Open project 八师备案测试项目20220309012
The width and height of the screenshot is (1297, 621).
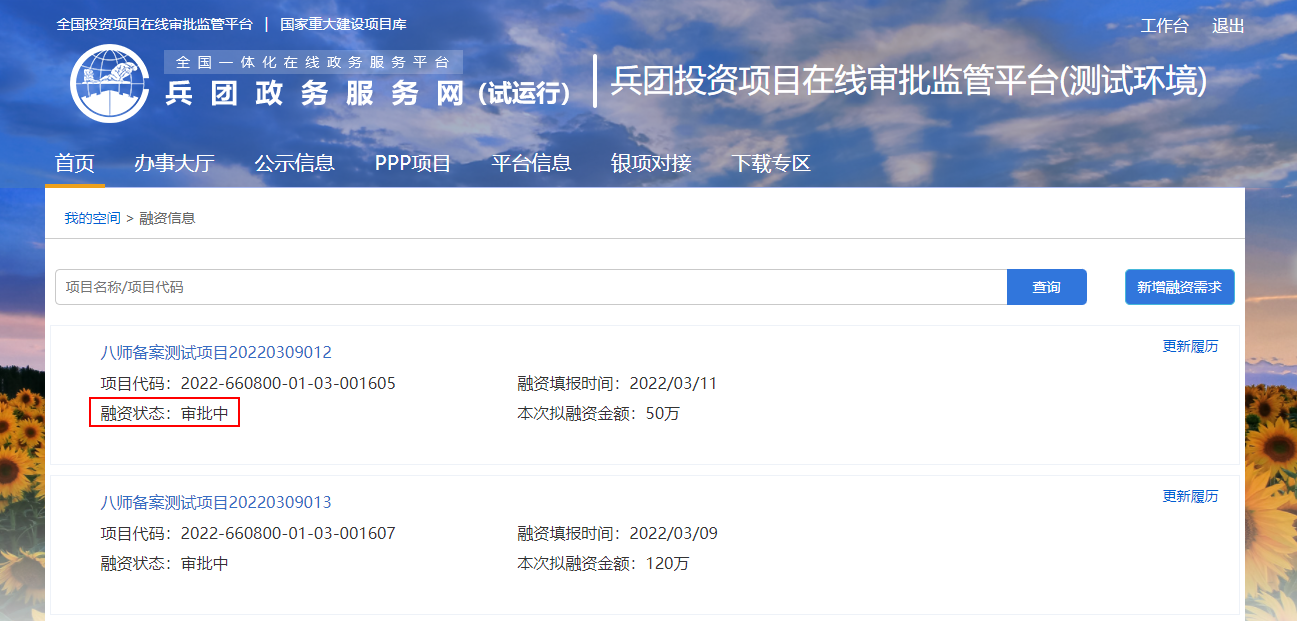click(216, 352)
